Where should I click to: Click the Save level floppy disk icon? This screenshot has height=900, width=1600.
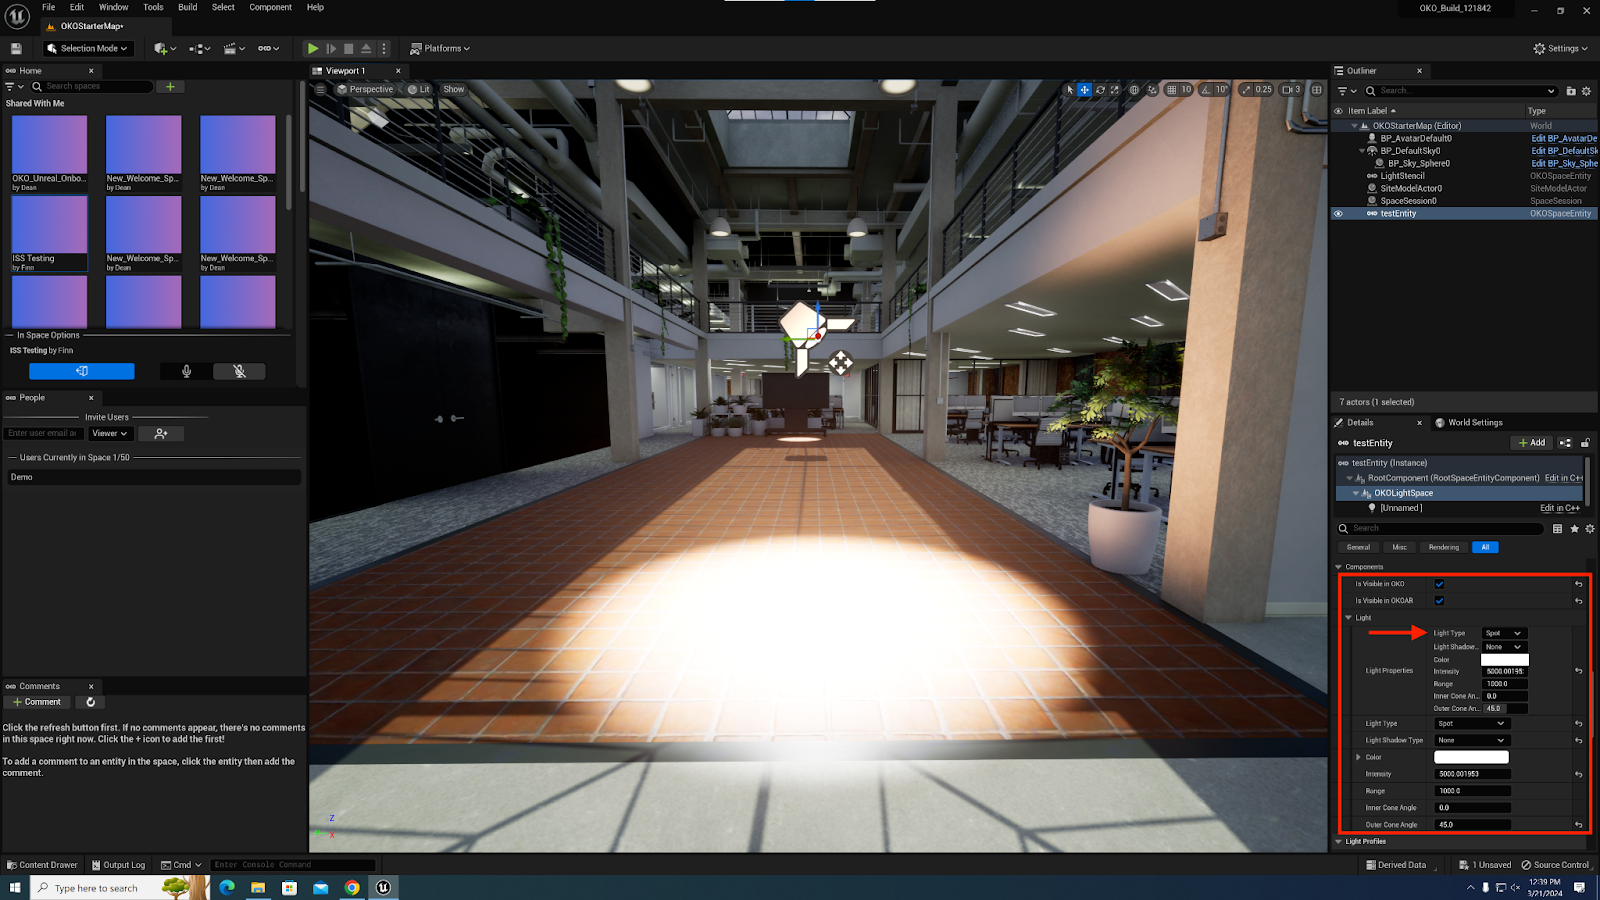point(16,48)
